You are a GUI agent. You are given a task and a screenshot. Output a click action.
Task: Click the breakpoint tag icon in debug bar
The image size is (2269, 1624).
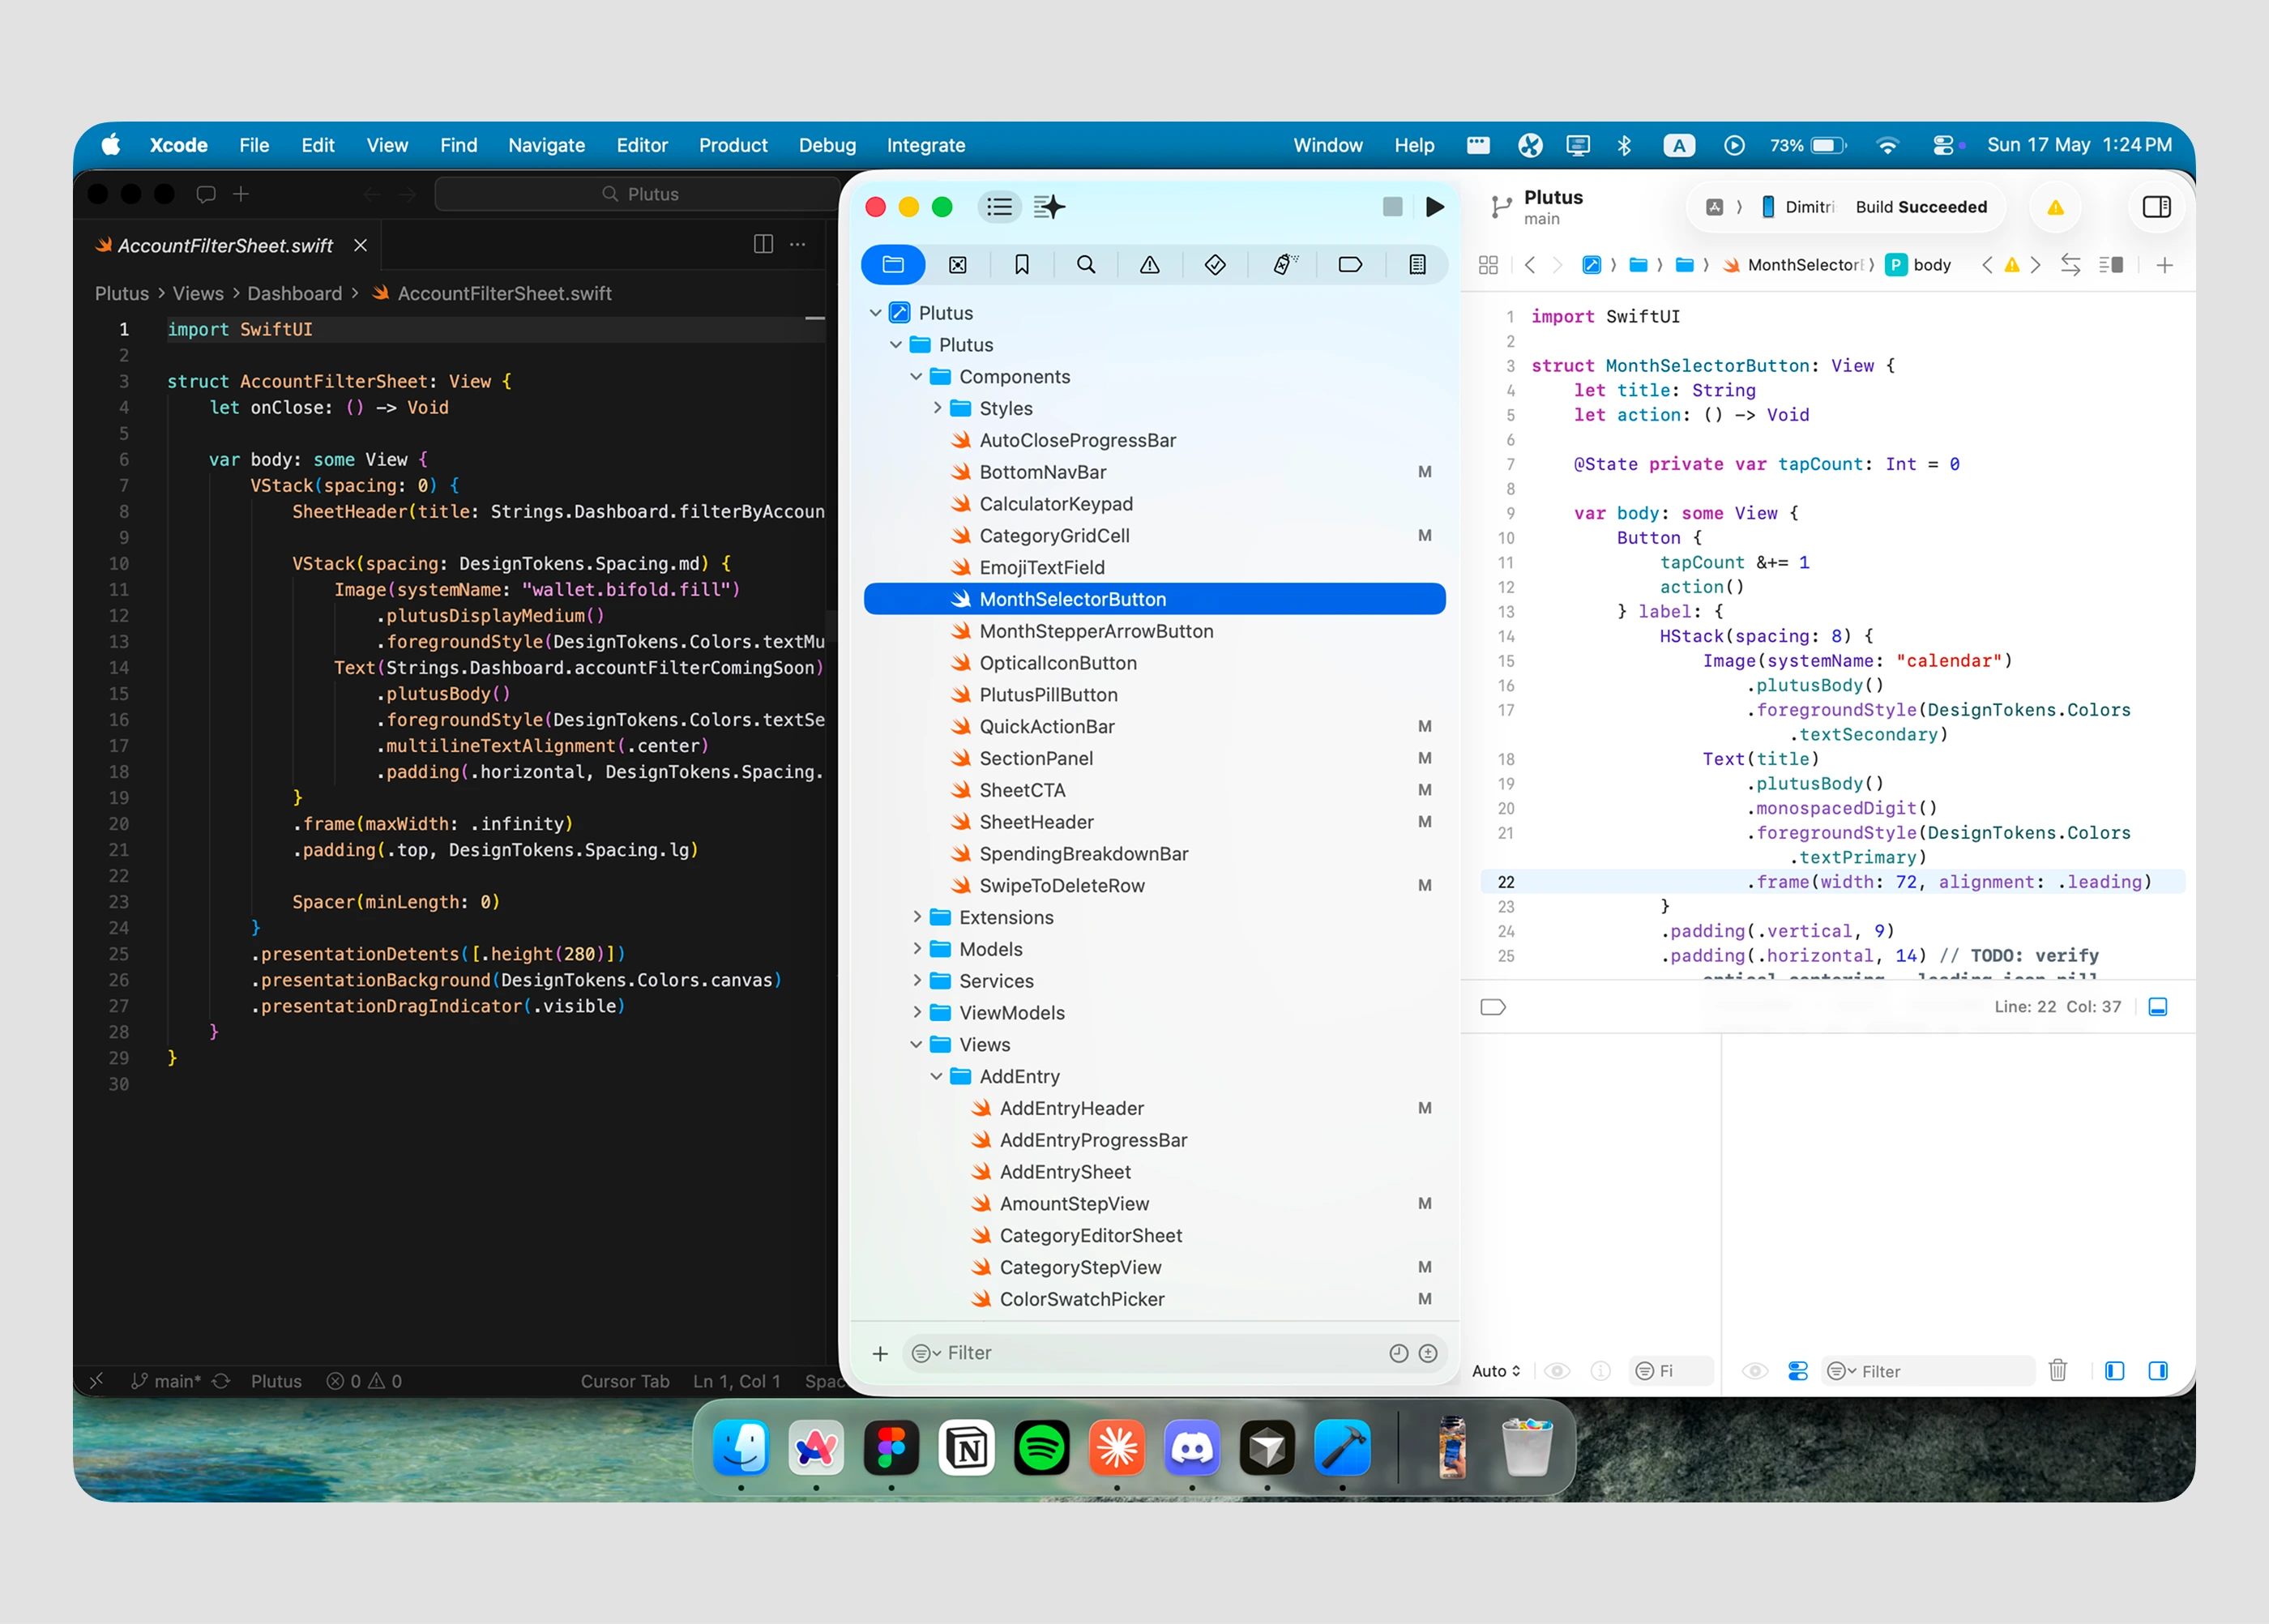pyautogui.click(x=1492, y=1007)
